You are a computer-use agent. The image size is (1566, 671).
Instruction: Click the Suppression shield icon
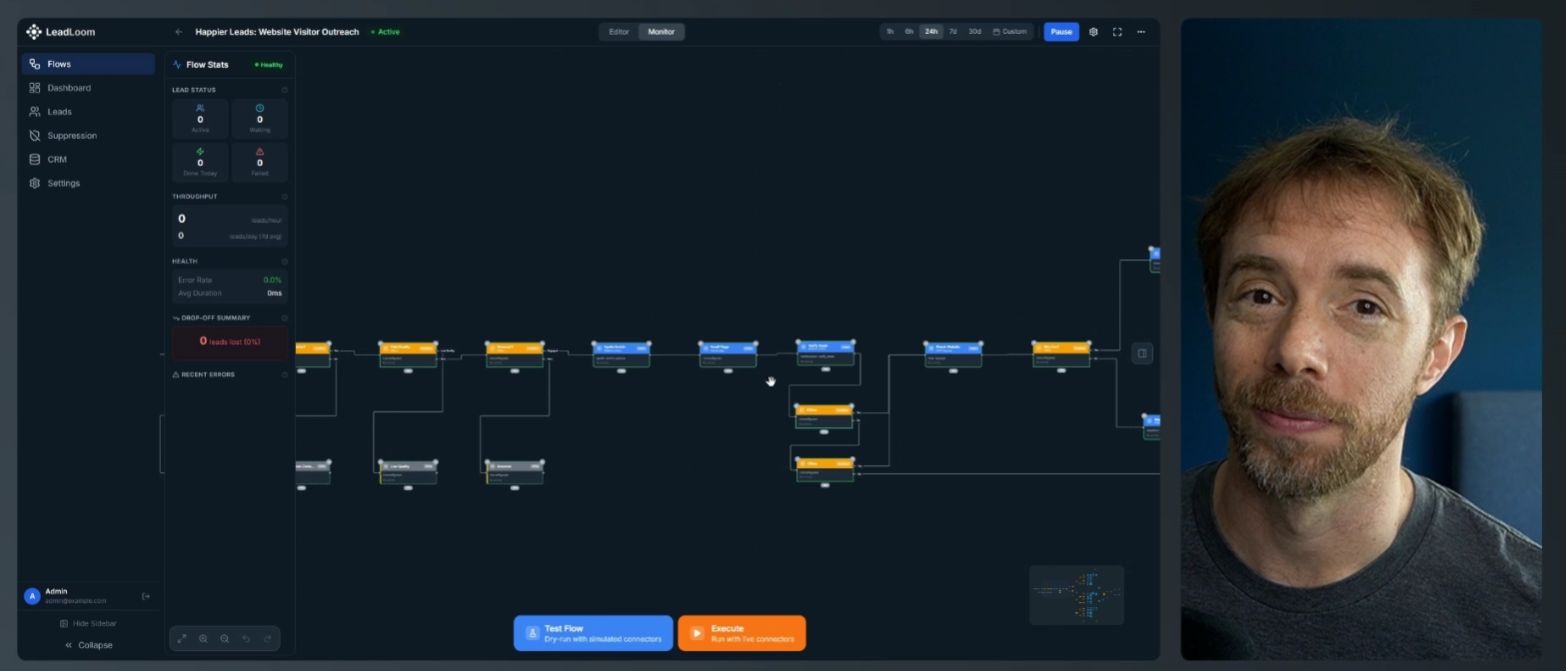(x=35, y=136)
